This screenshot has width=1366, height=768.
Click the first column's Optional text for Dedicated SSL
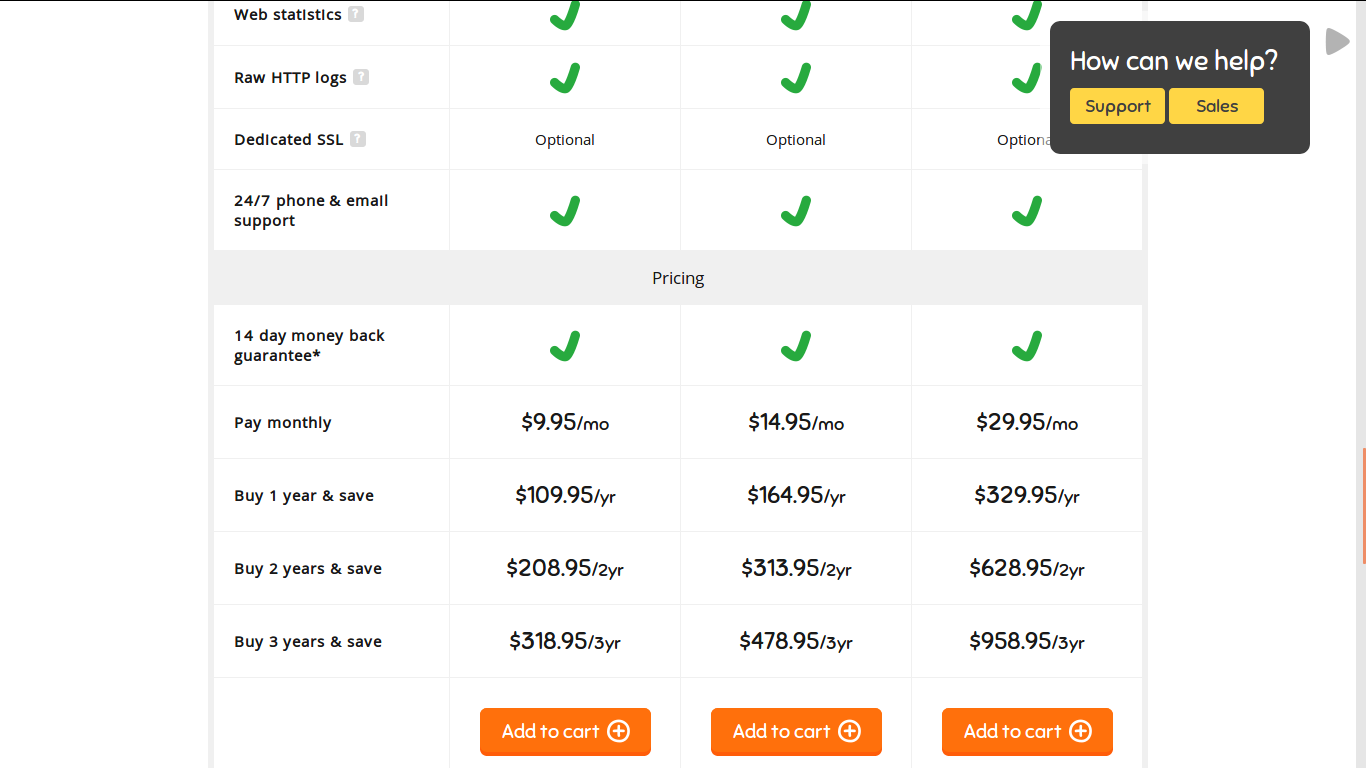click(x=565, y=140)
